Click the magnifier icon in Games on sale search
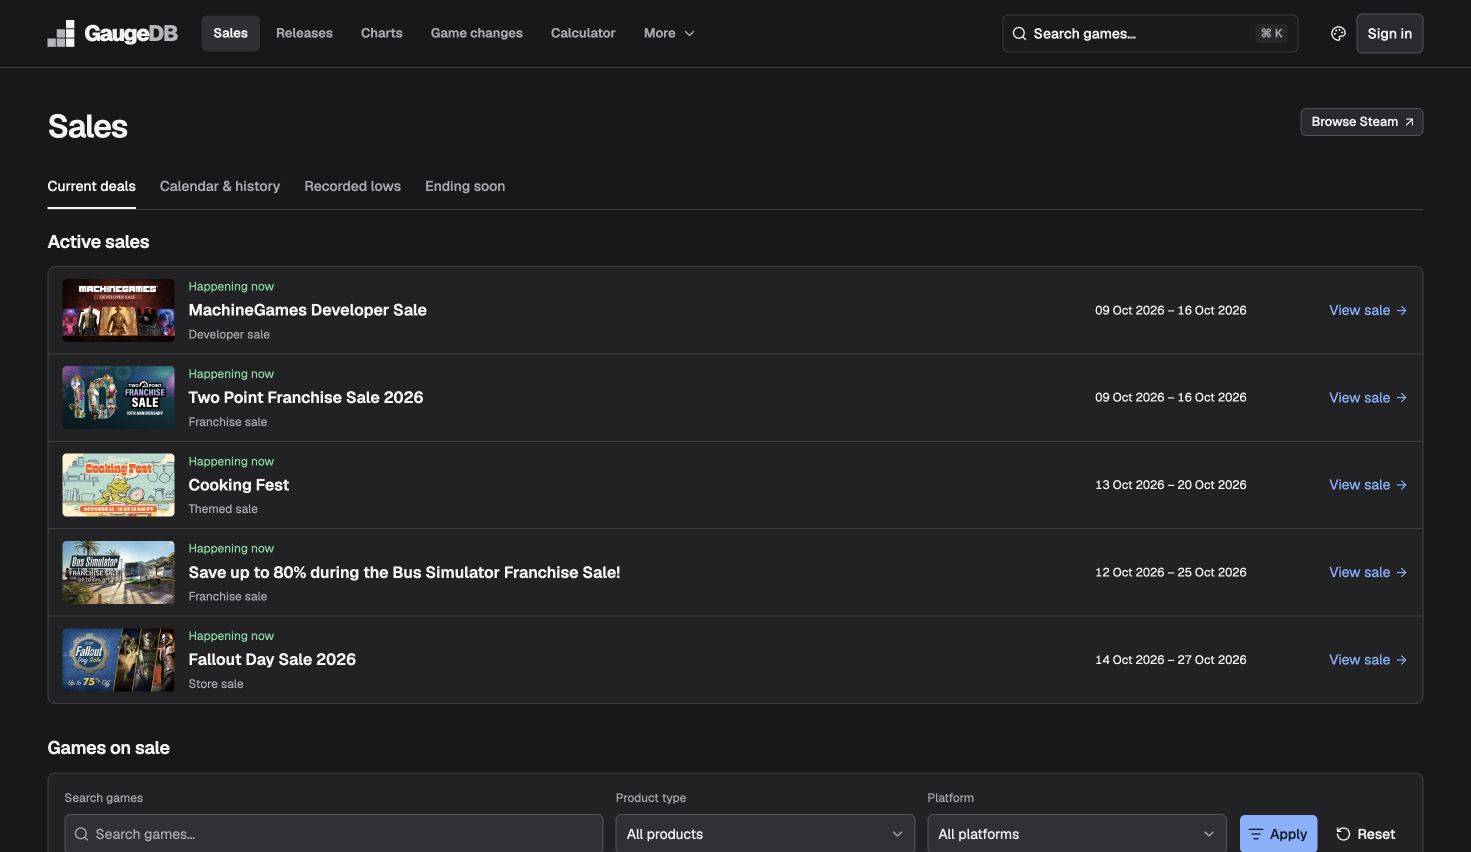 [x=81, y=834]
